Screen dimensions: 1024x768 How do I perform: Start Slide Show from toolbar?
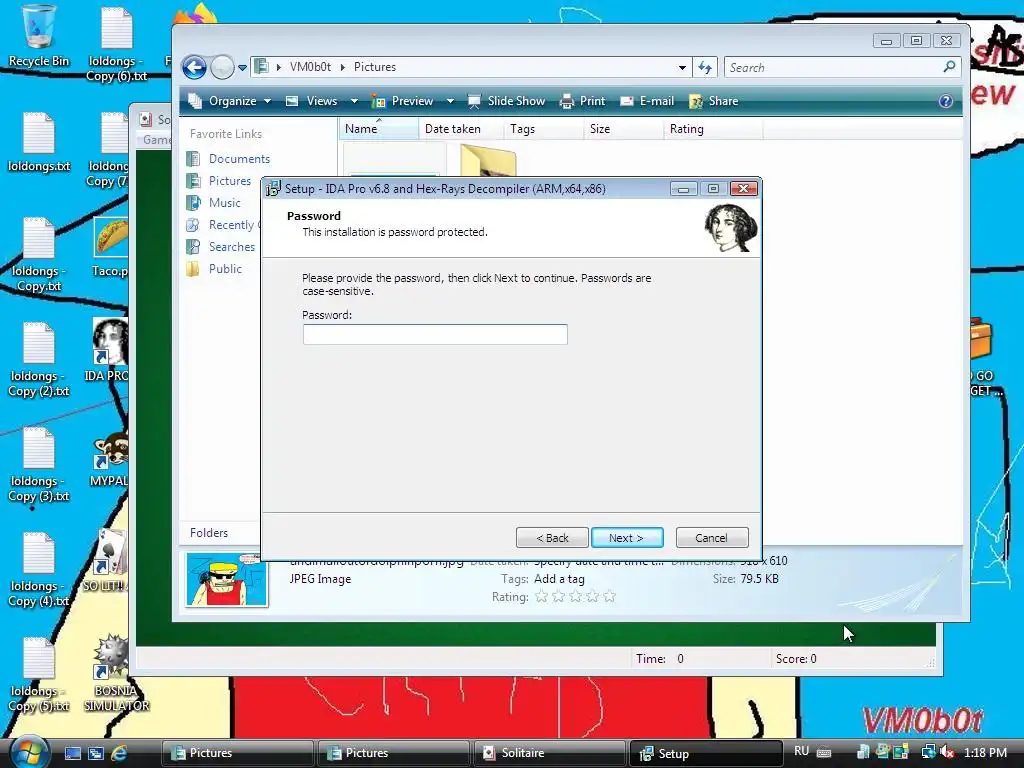[x=507, y=101]
